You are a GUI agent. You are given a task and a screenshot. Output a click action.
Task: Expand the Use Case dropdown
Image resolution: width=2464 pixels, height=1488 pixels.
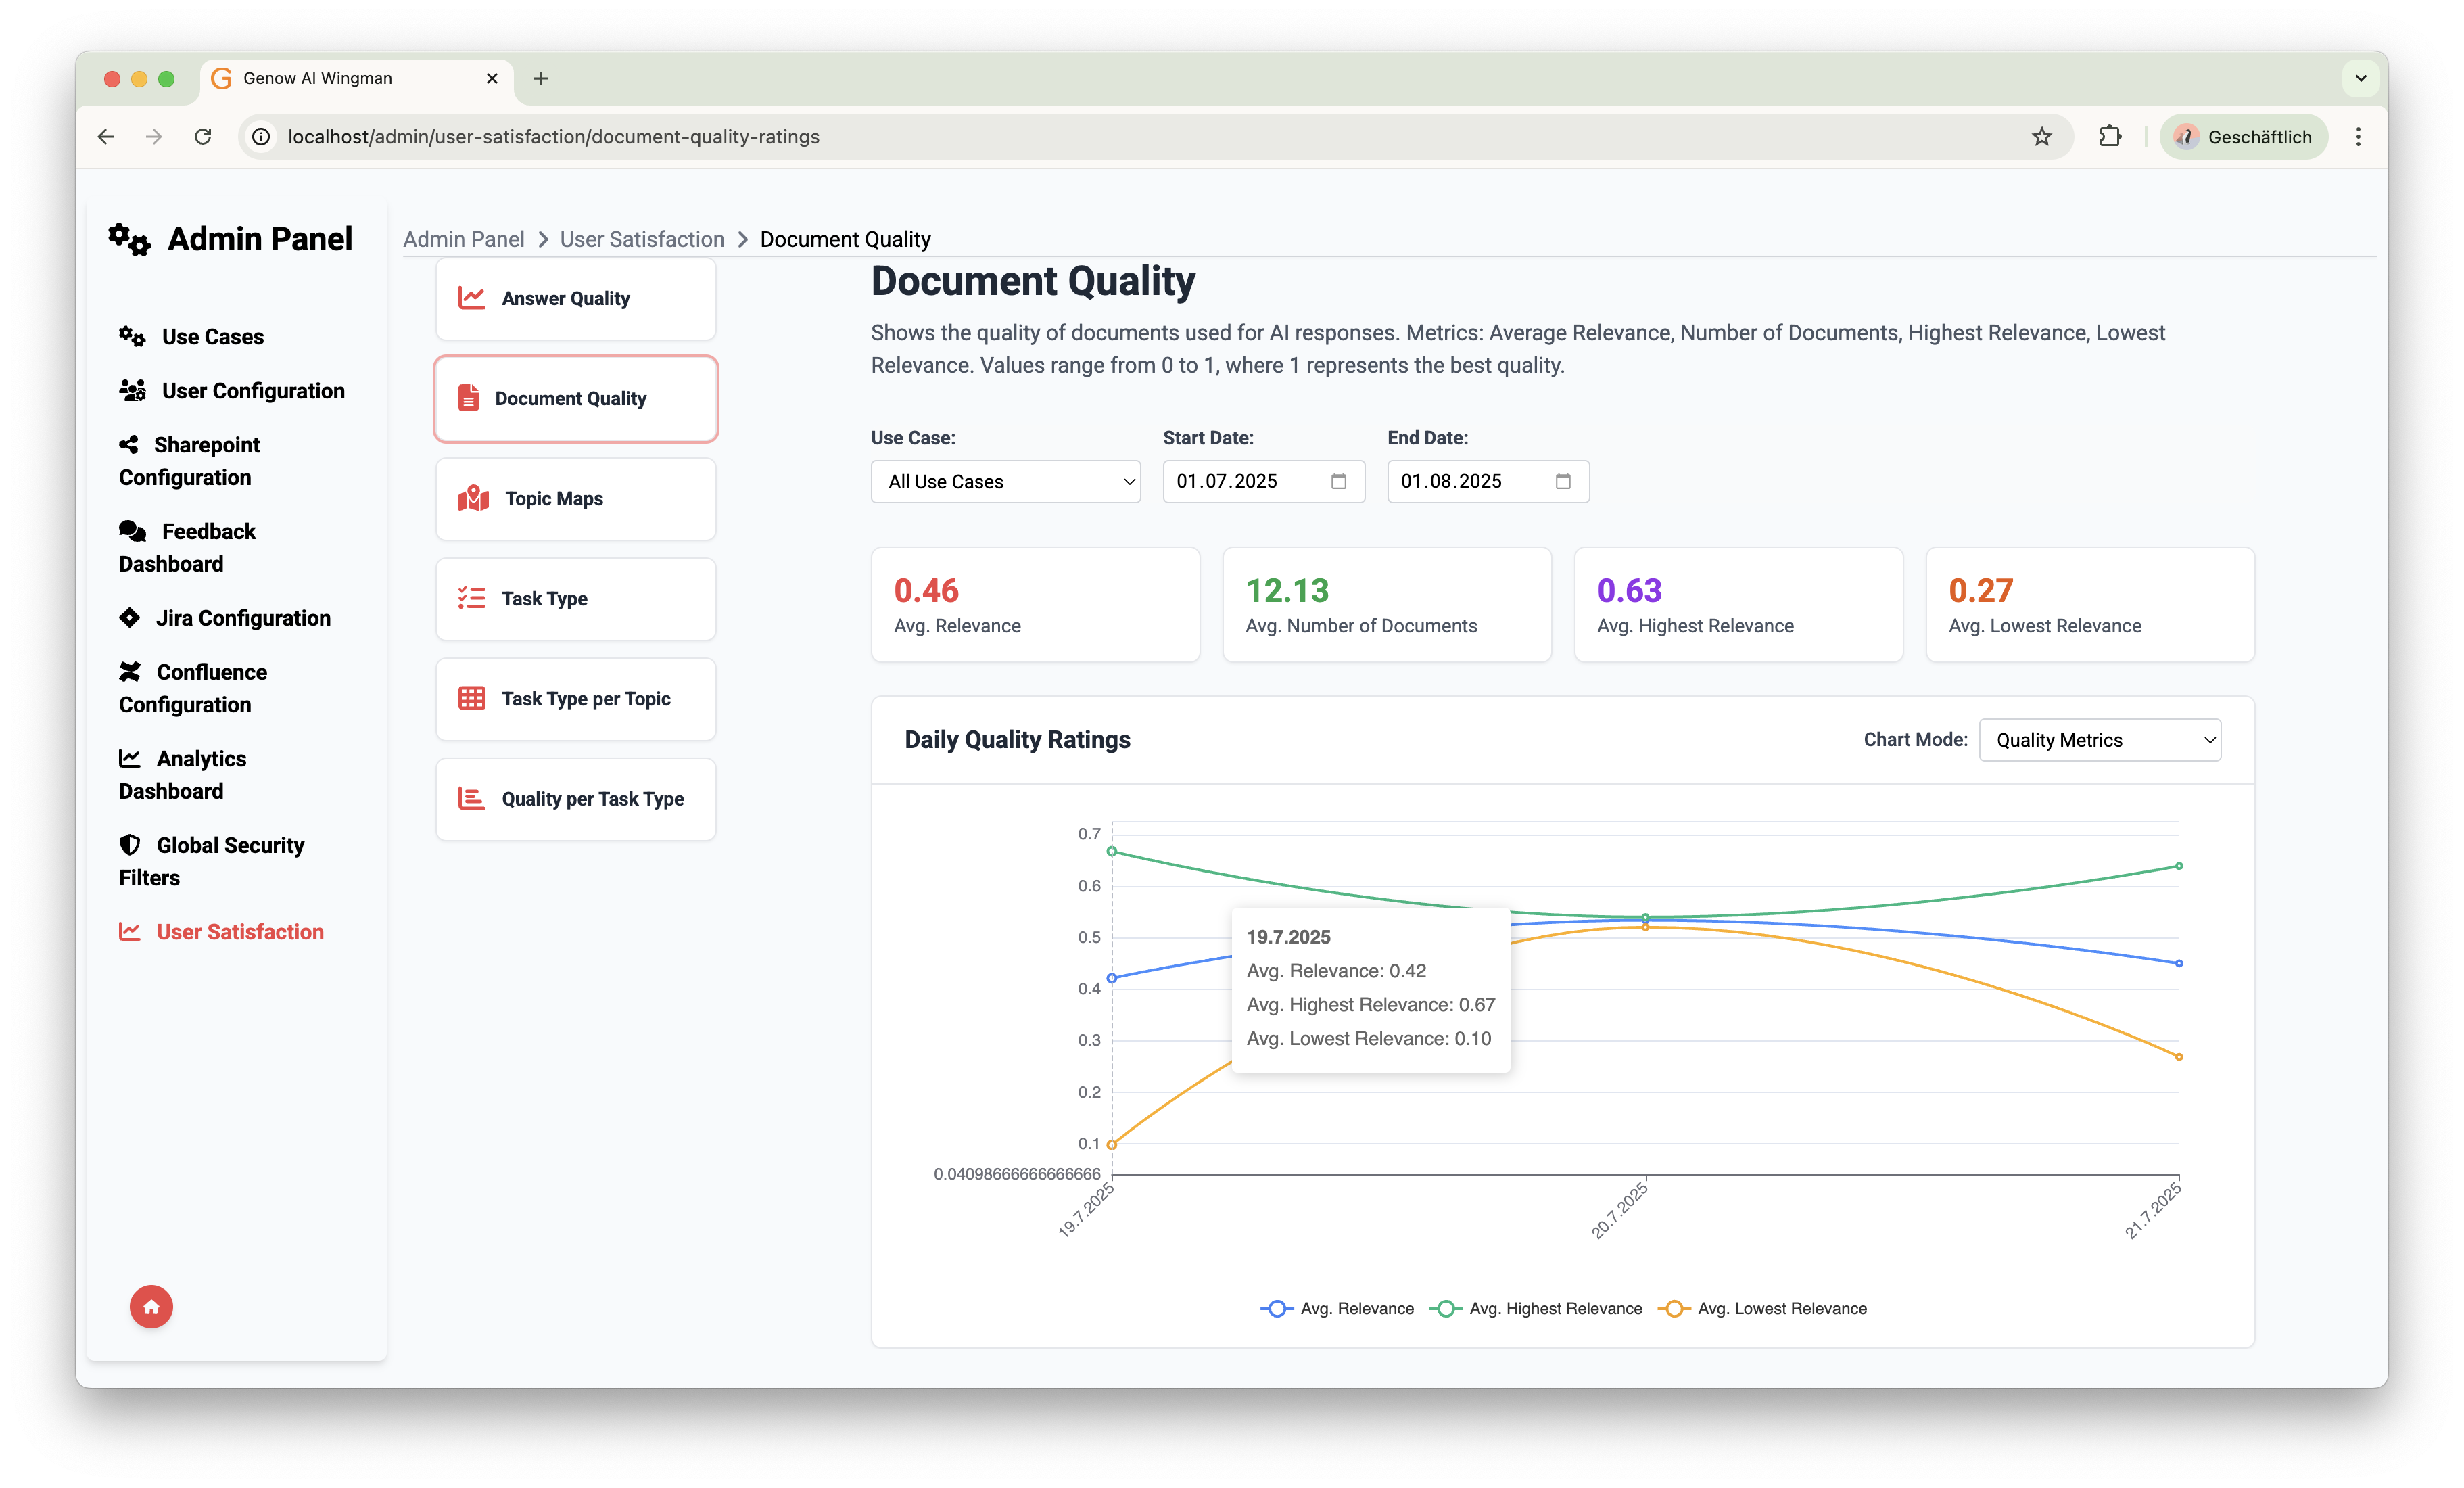pos(1005,481)
